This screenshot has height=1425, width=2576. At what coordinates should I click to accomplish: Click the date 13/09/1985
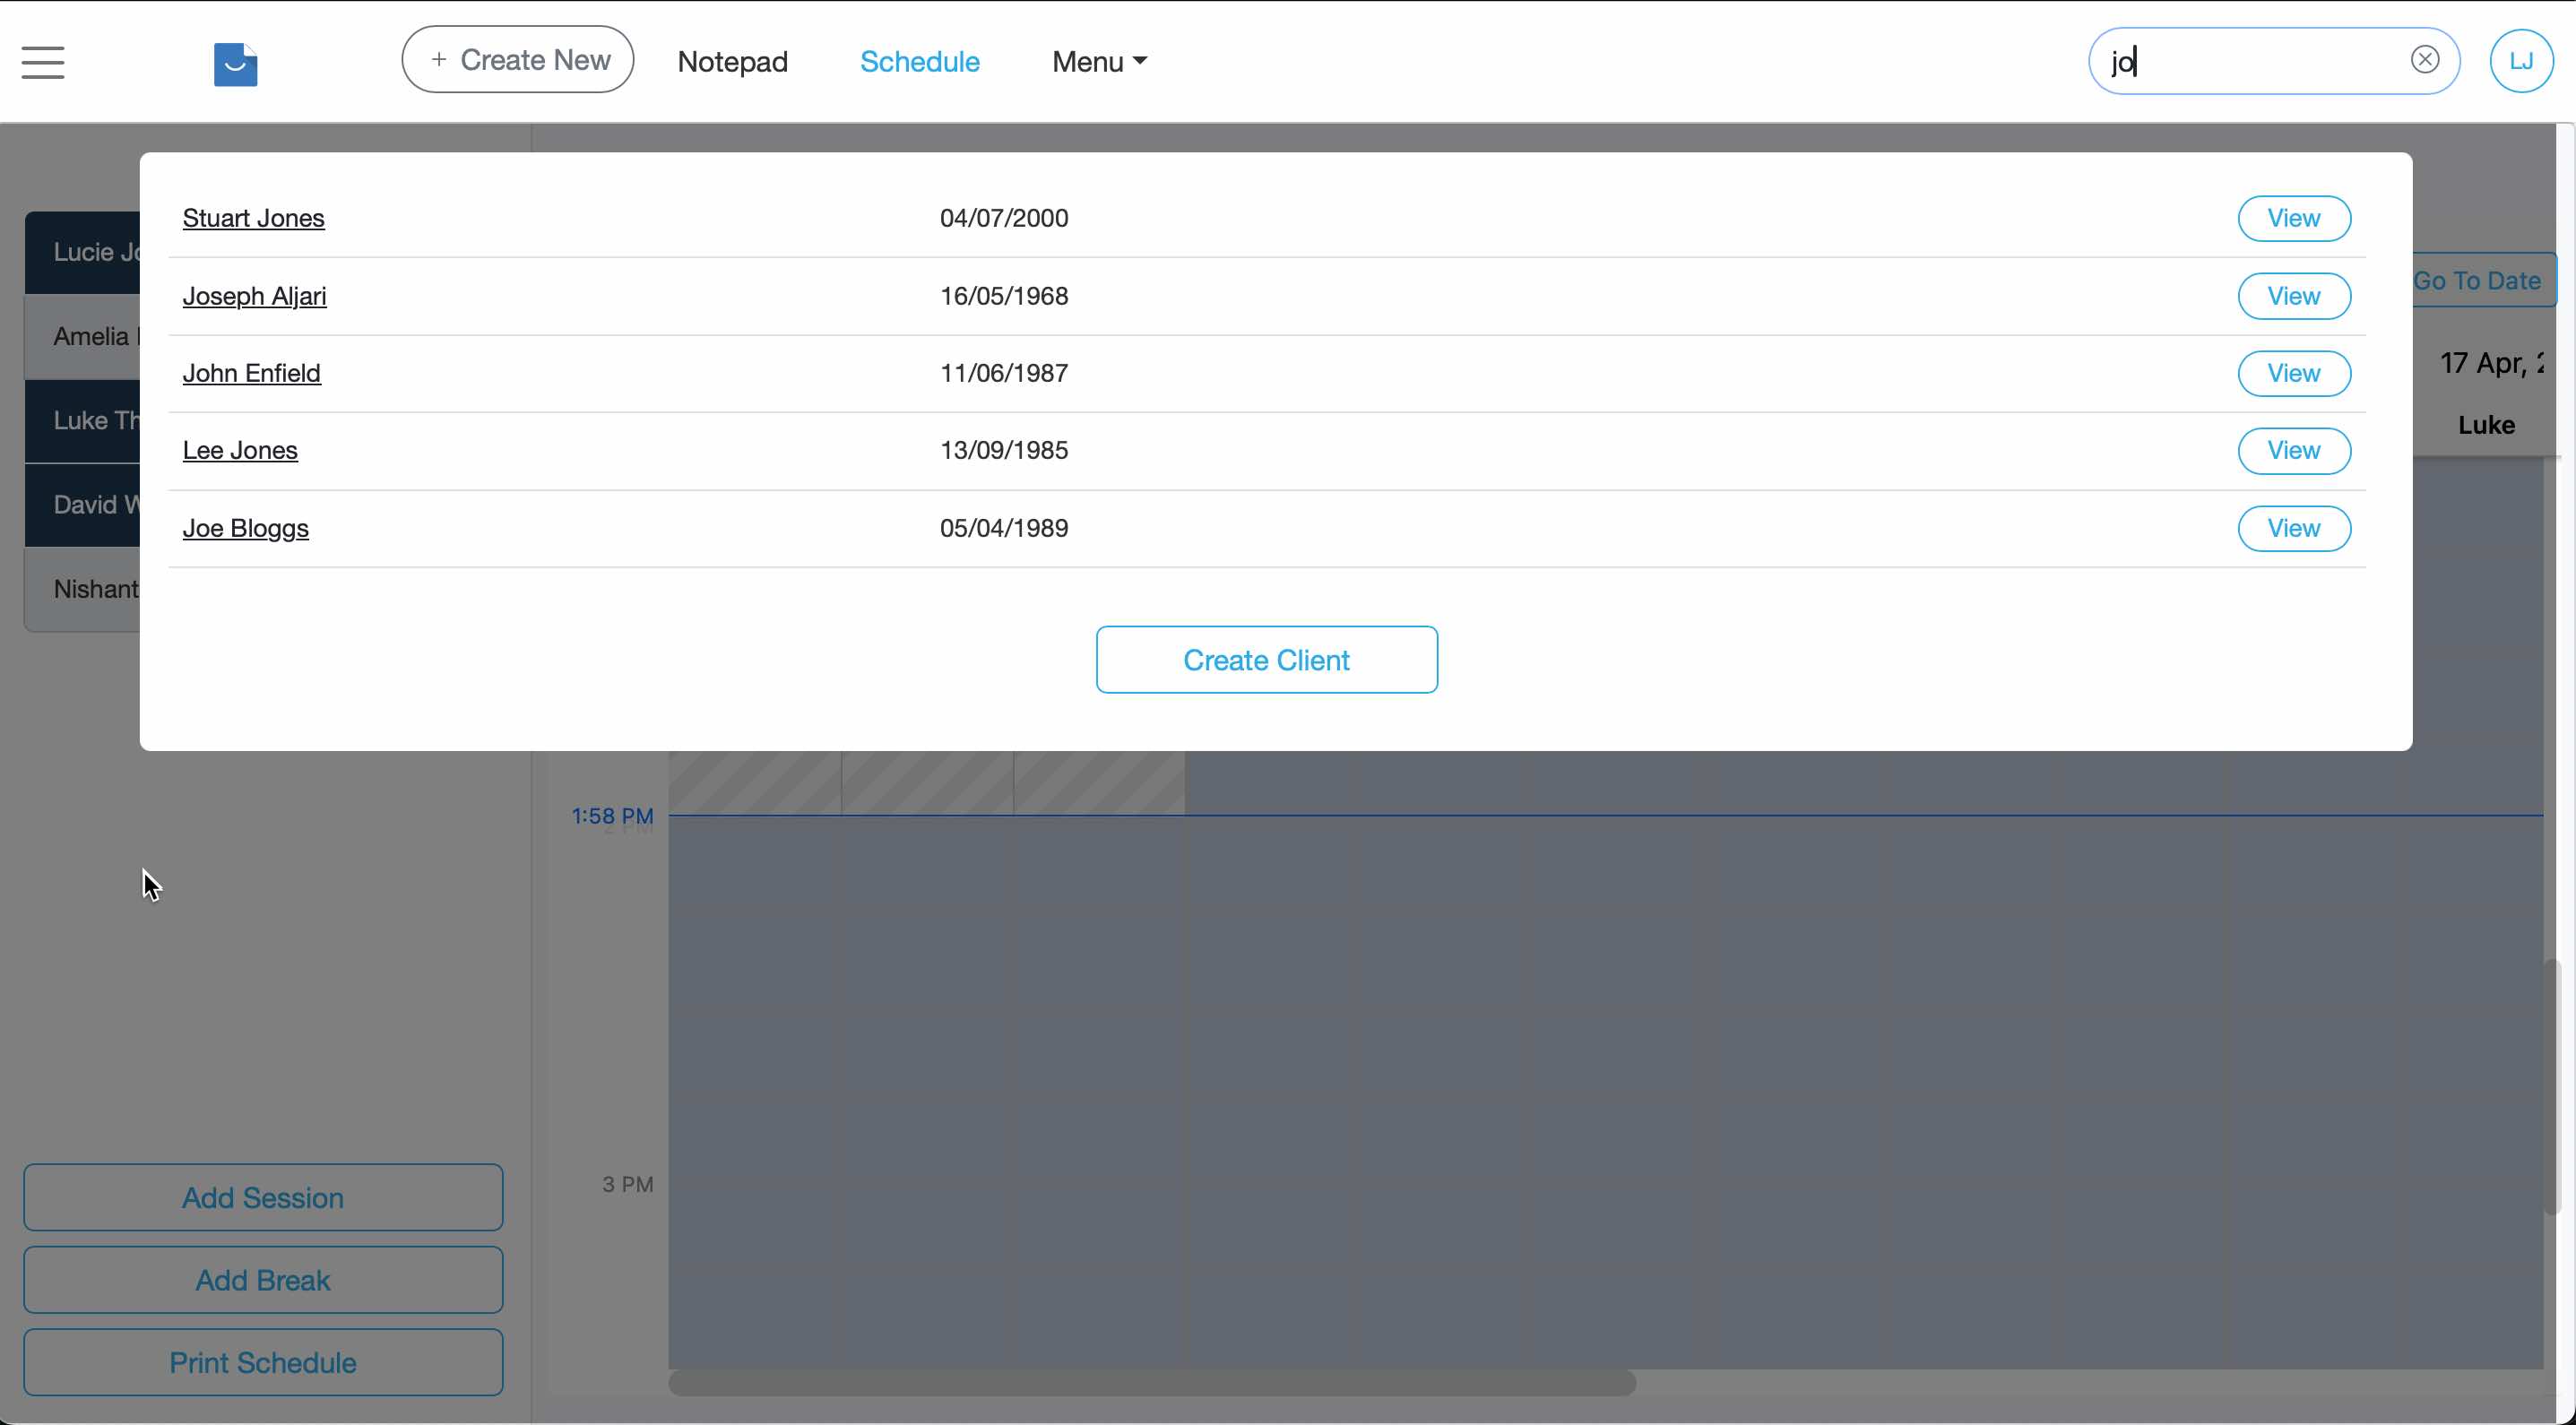point(1003,450)
